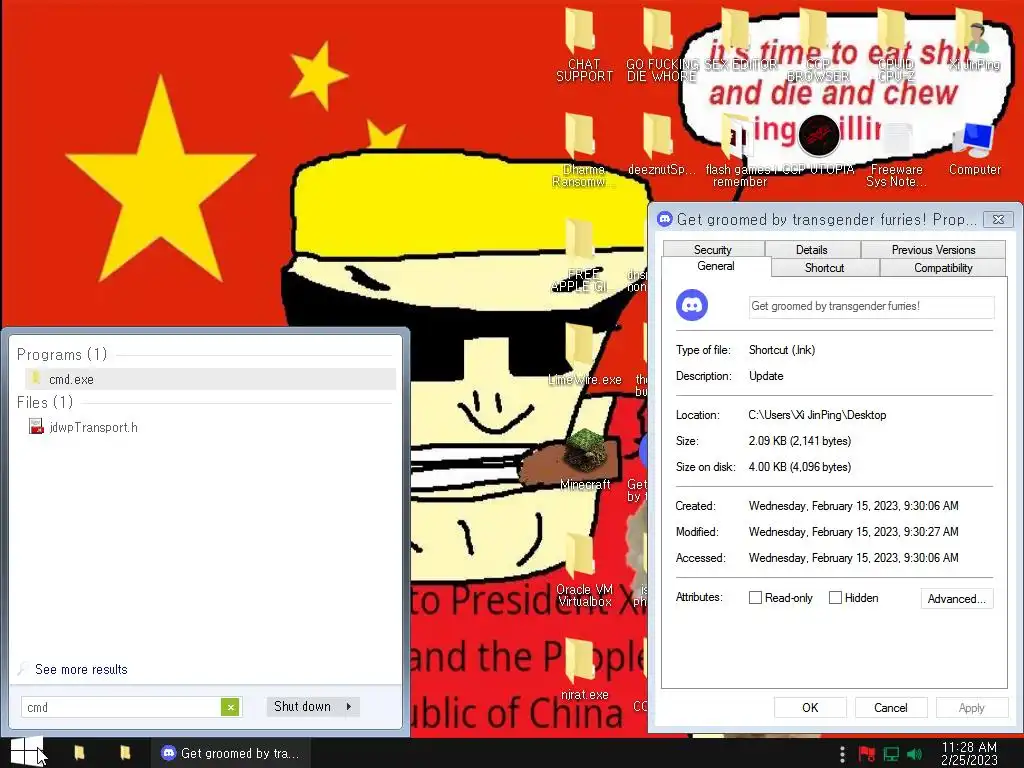Close the Properties dialog window

coord(998,219)
